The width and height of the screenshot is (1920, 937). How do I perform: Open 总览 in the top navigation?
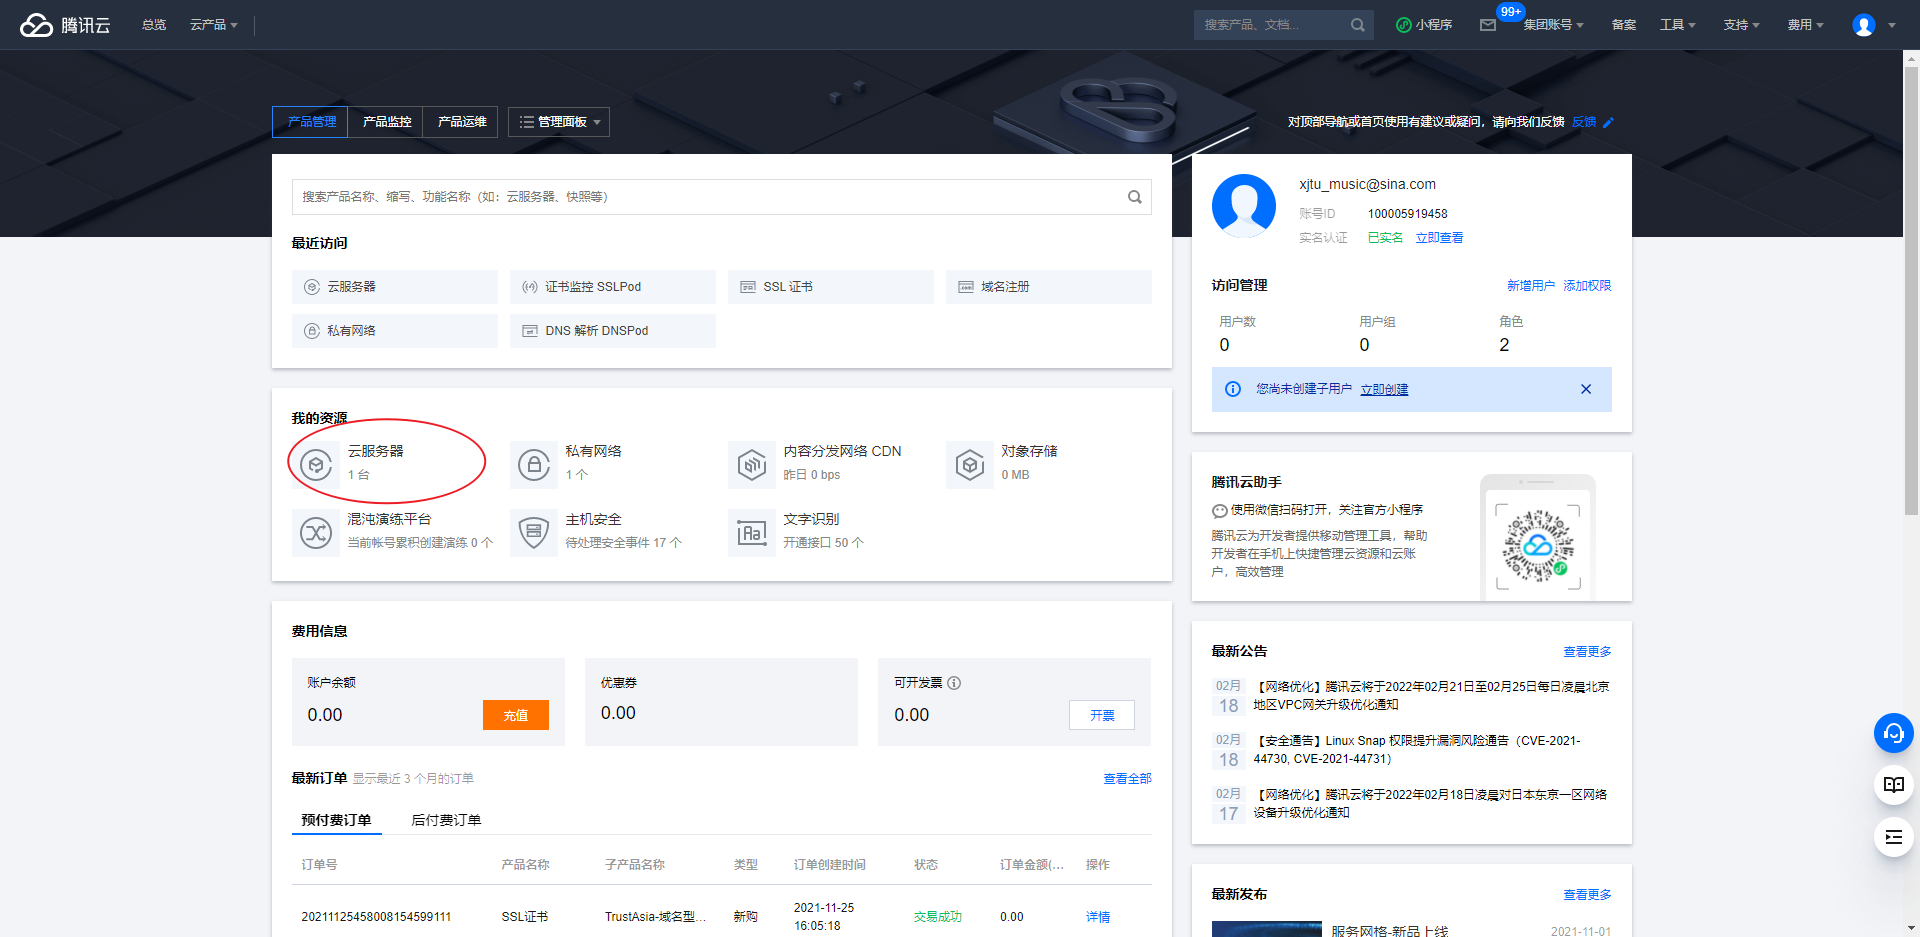coord(154,25)
